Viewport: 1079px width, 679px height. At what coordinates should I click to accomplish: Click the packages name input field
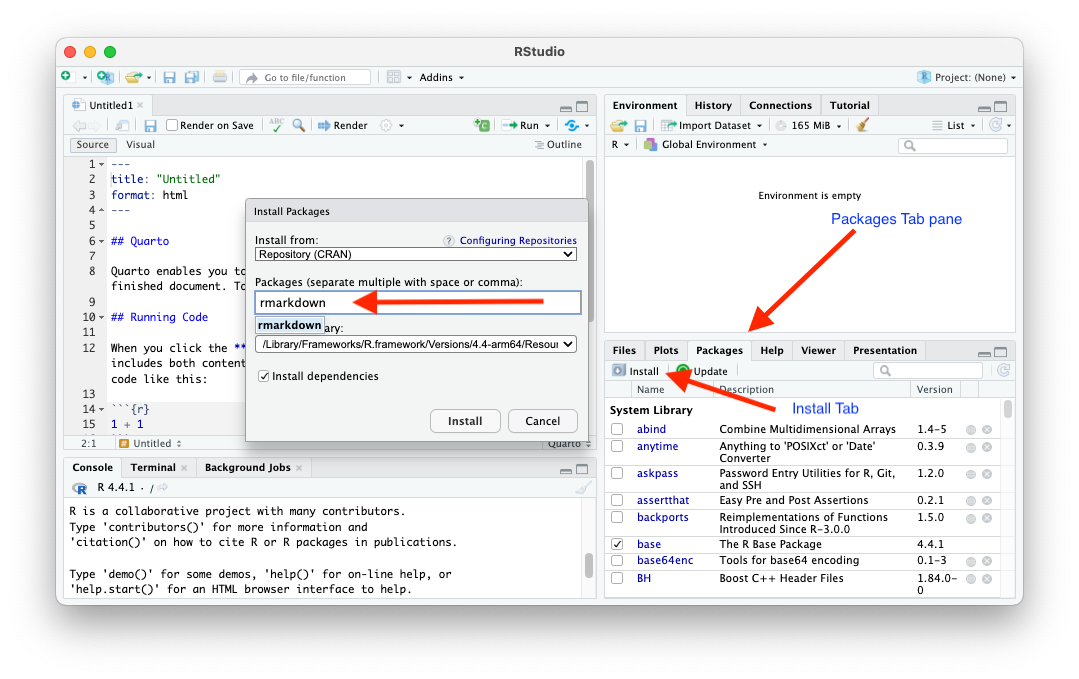tap(418, 303)
